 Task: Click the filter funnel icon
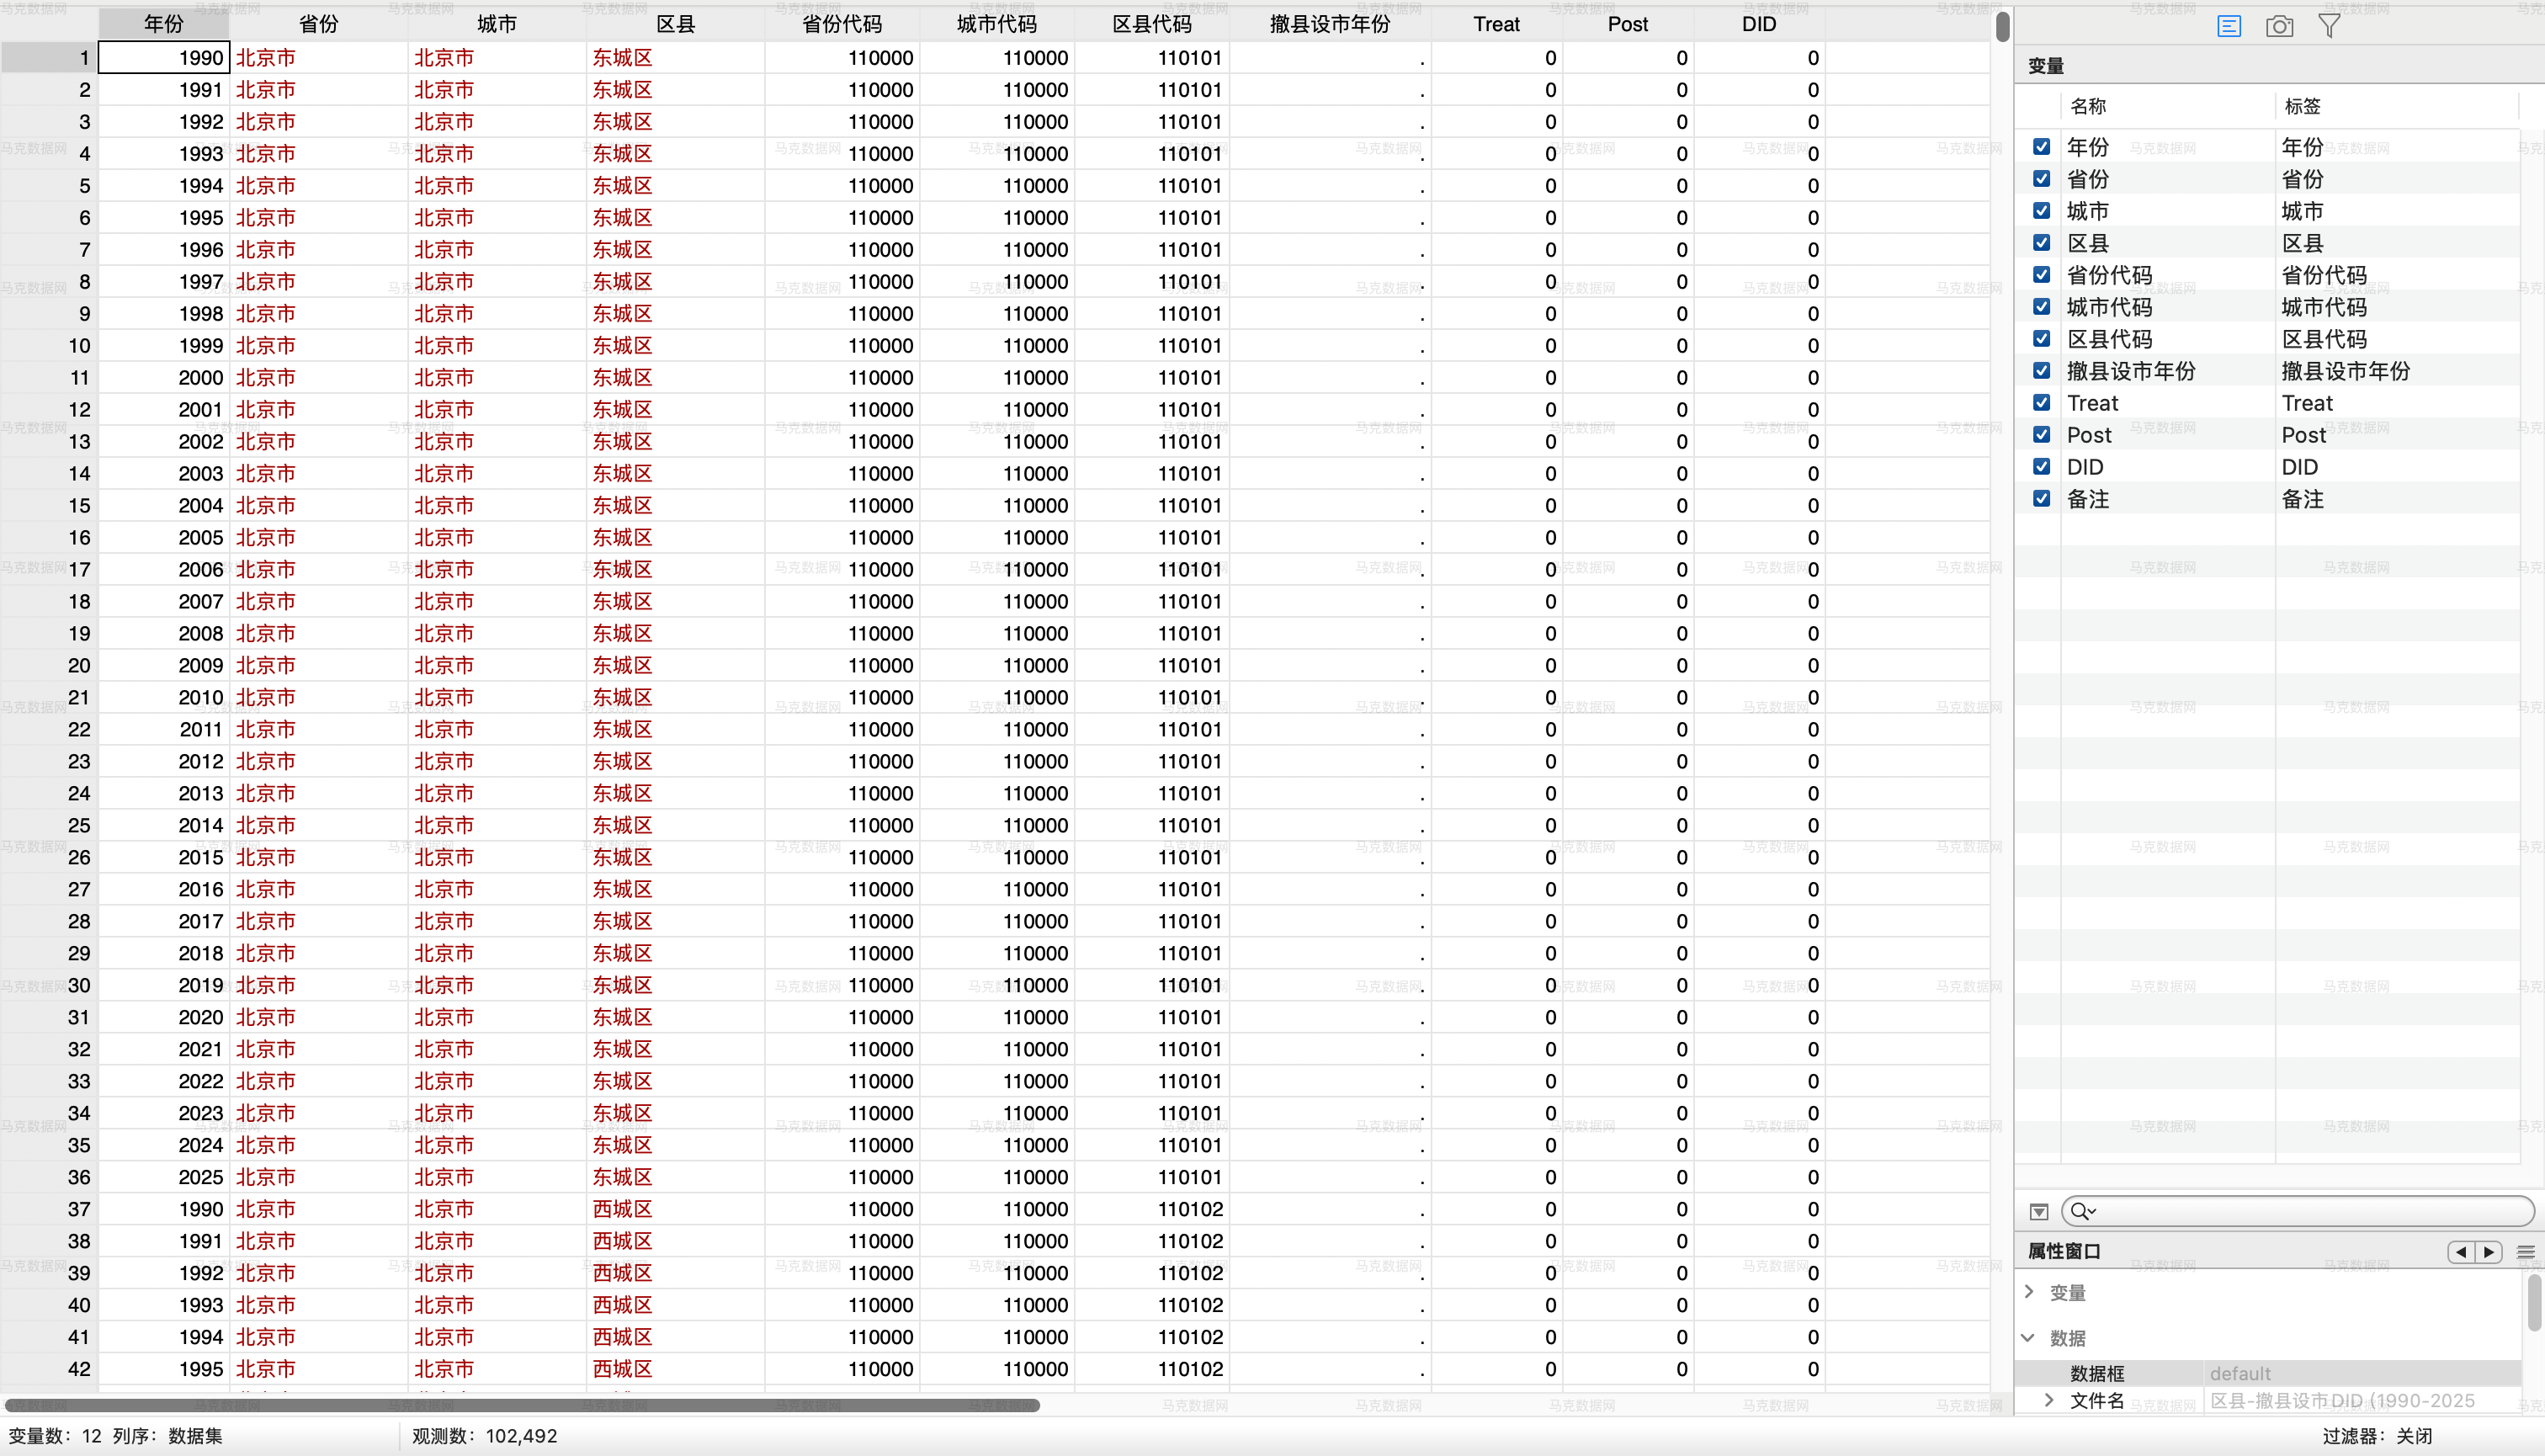tap(2329, 26)
